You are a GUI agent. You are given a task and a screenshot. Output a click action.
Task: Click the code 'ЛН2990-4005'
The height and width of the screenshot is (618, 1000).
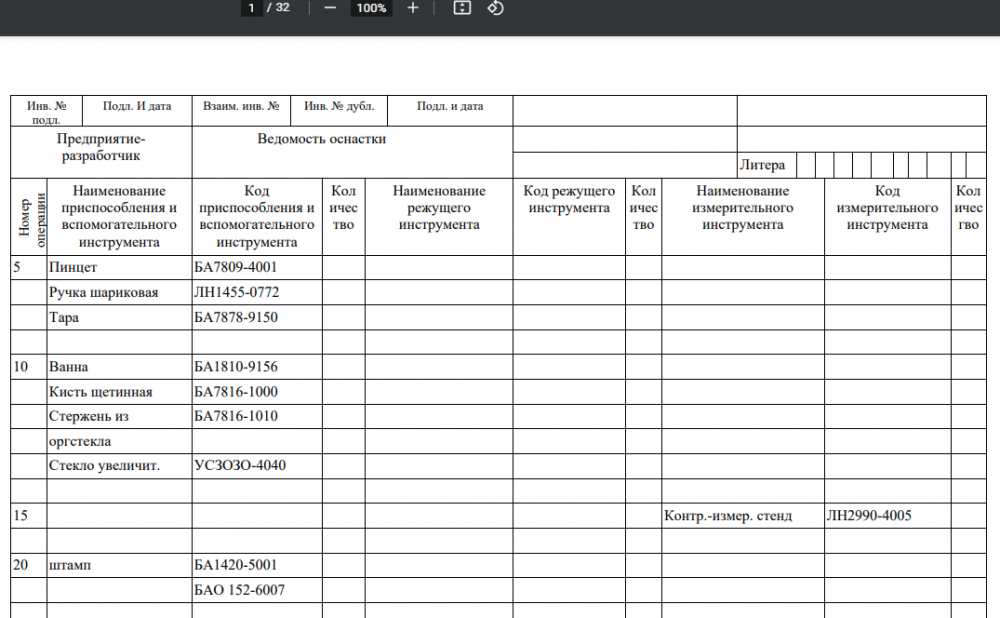click(x=869, y=515)
